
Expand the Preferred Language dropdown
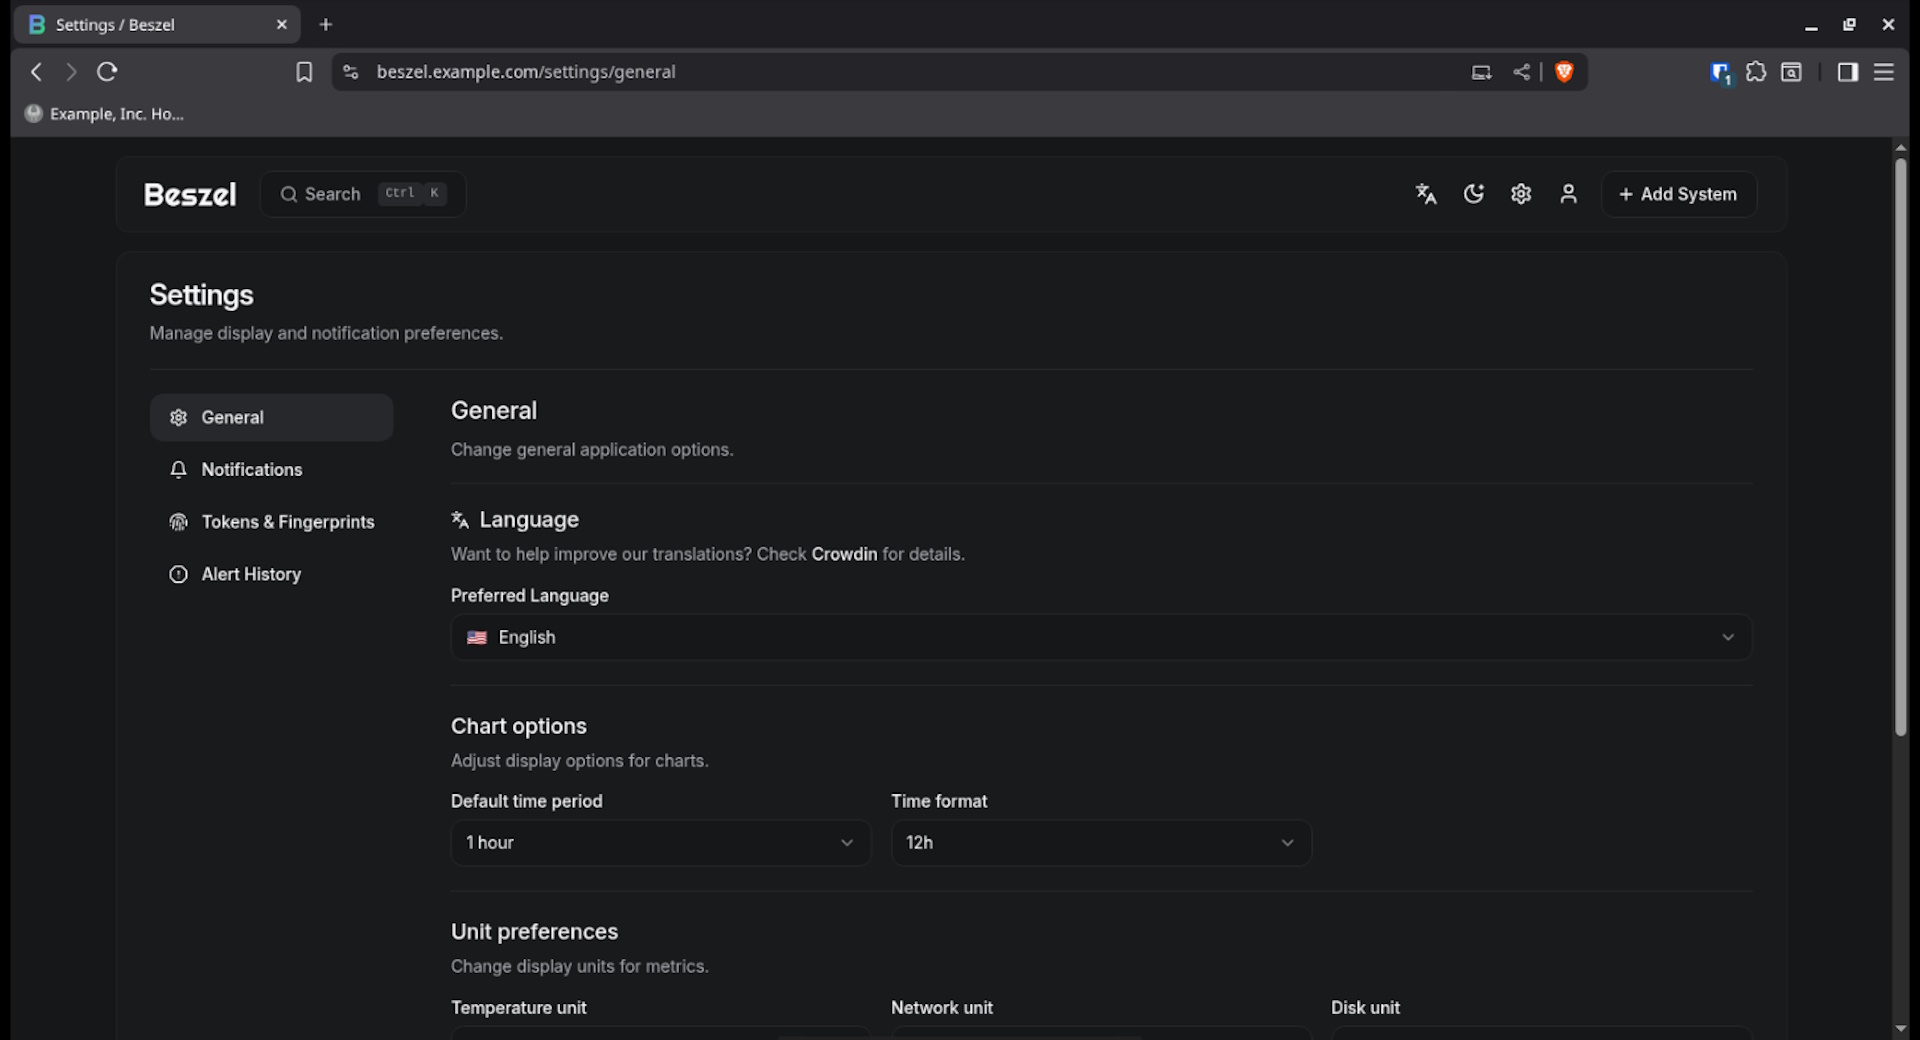point(1100,637)
